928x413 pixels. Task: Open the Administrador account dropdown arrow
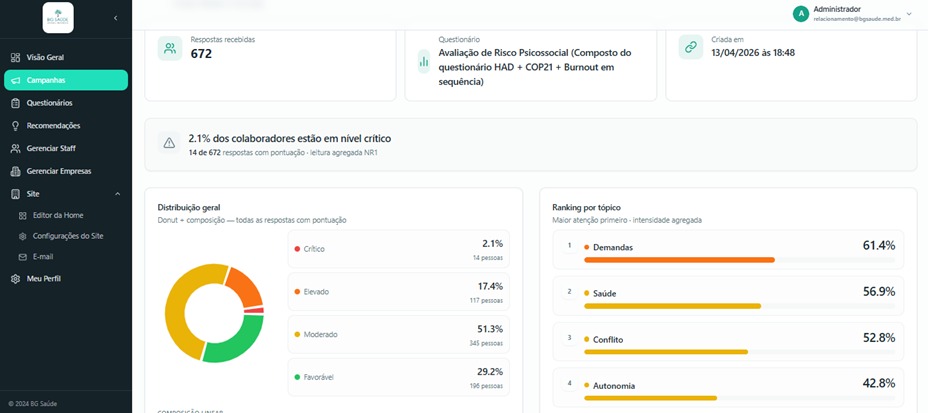click(x=909, y=14)
